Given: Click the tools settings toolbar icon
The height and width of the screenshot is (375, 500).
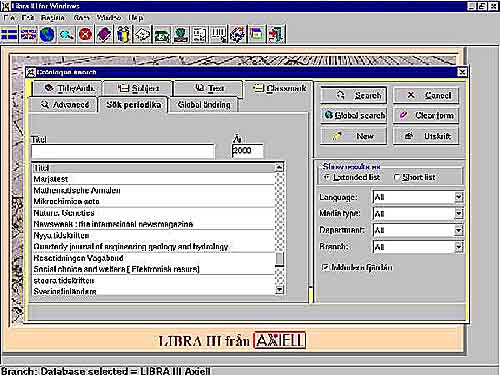Looking at the screenshot, I should point(238,34).
